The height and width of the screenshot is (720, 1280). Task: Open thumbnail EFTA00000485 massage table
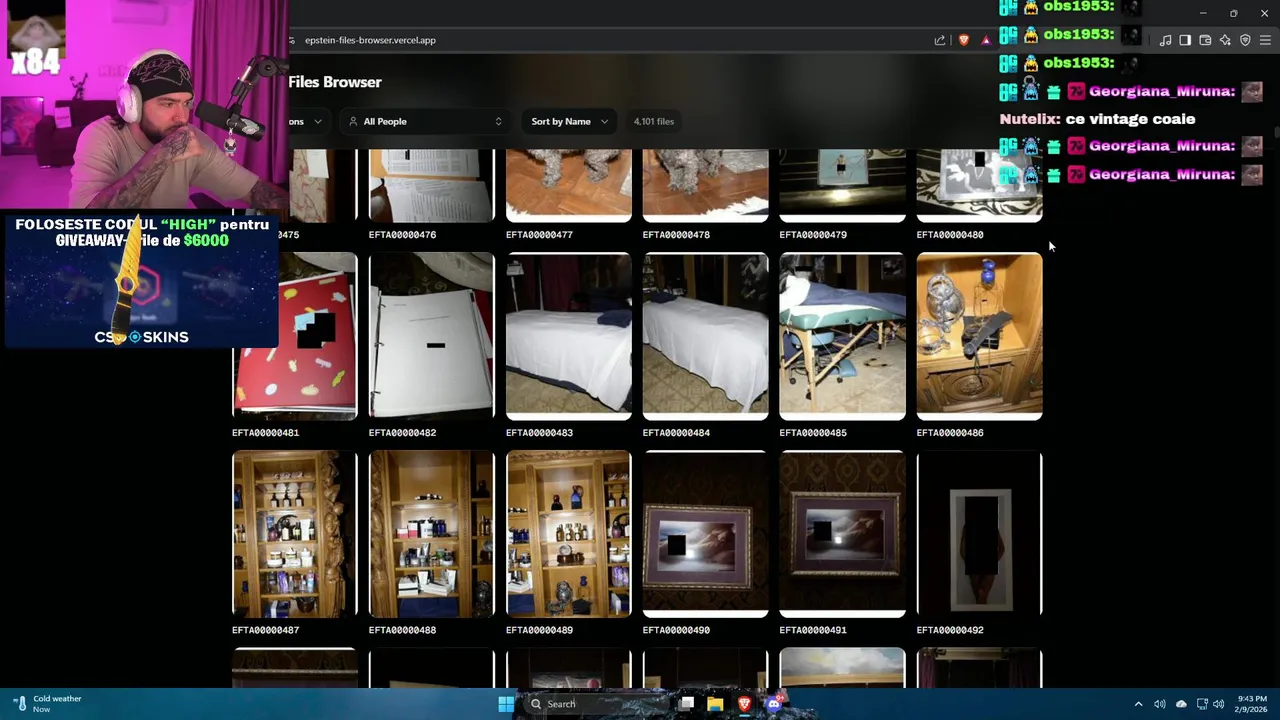click(x=842, y=336)
